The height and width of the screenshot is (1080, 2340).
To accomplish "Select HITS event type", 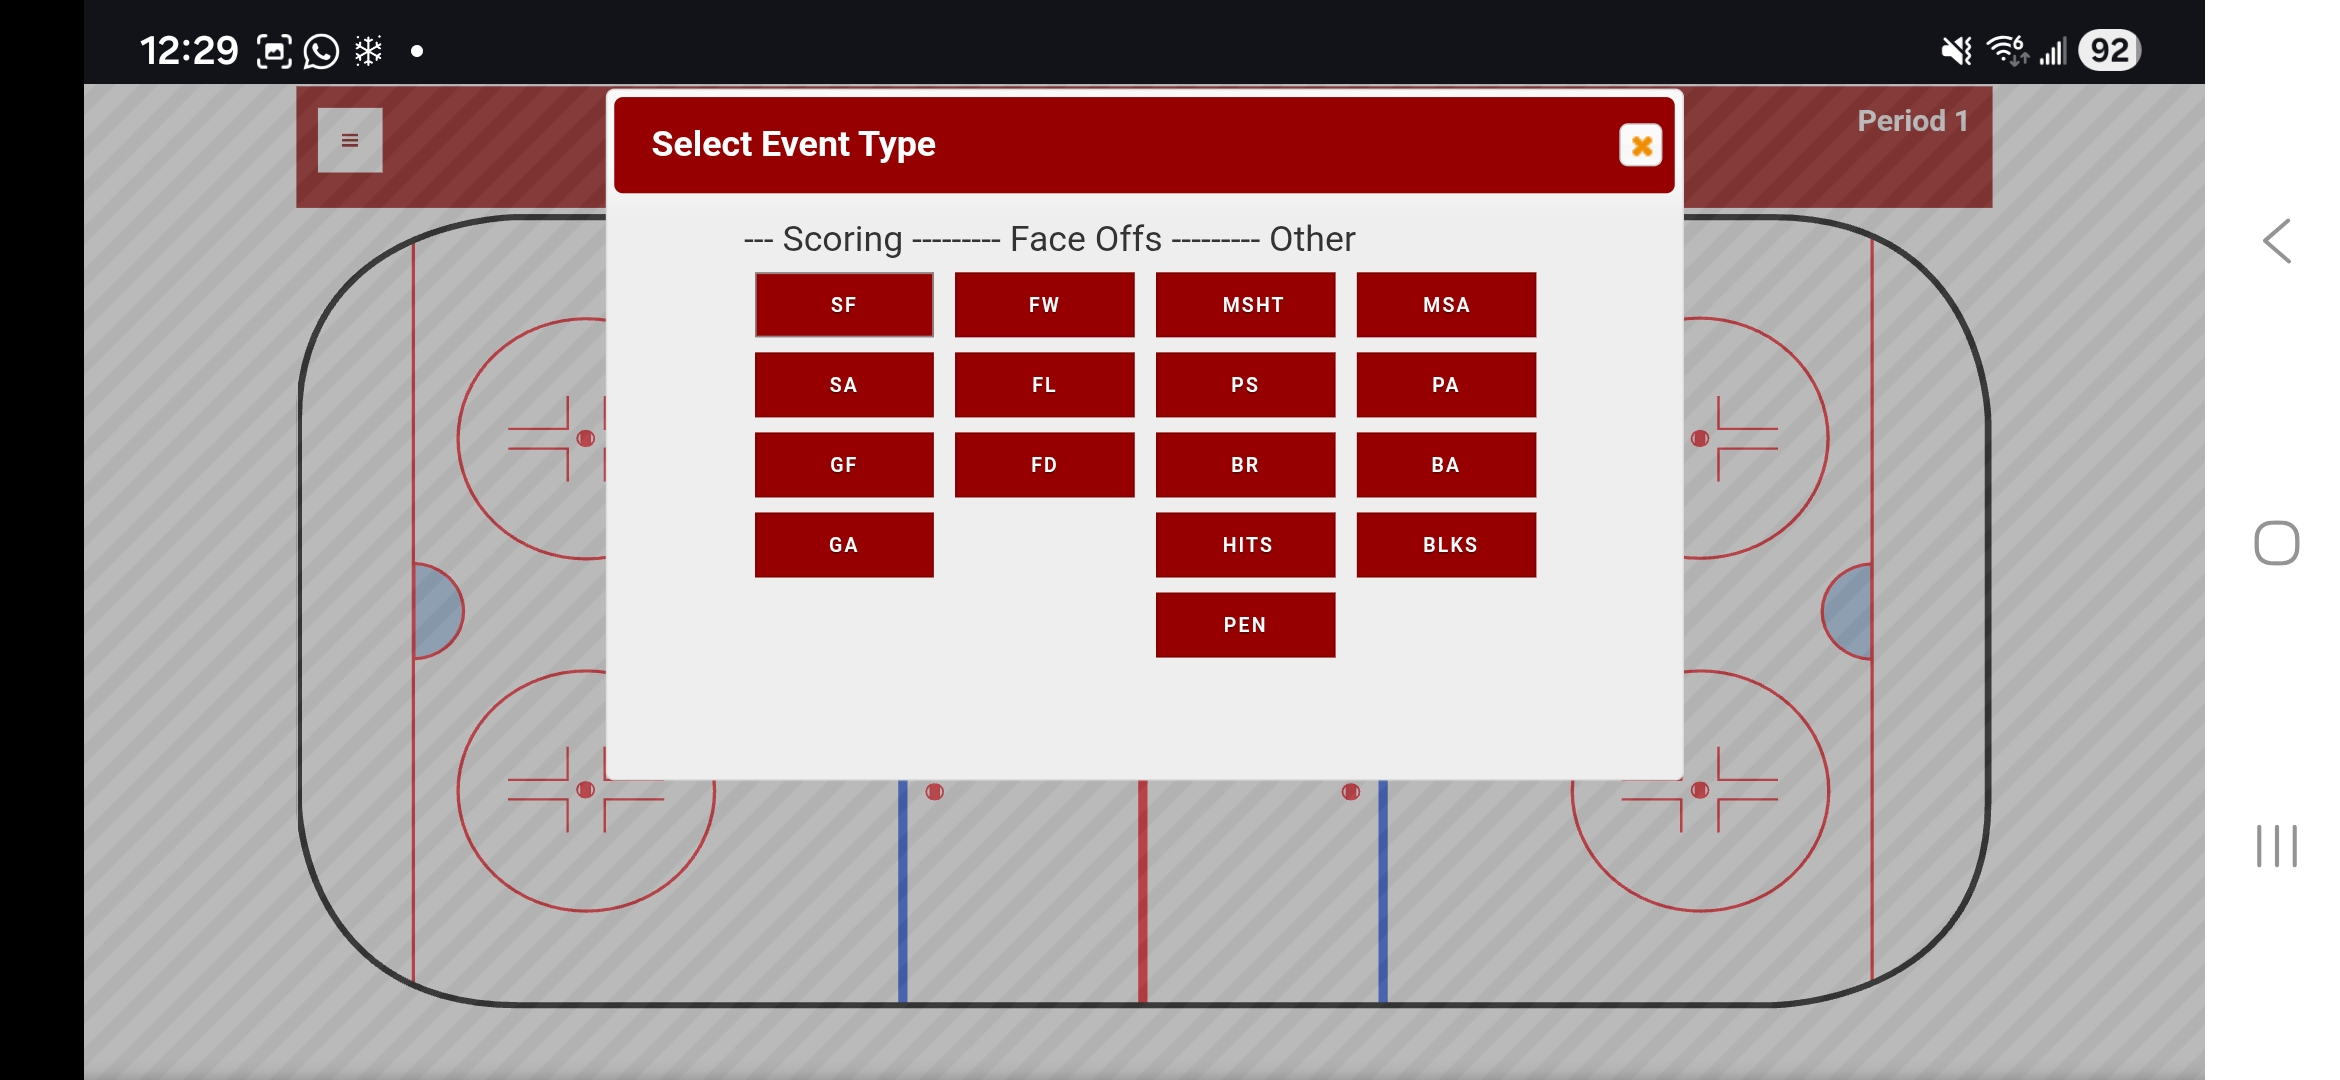I will coord(1245,544).
